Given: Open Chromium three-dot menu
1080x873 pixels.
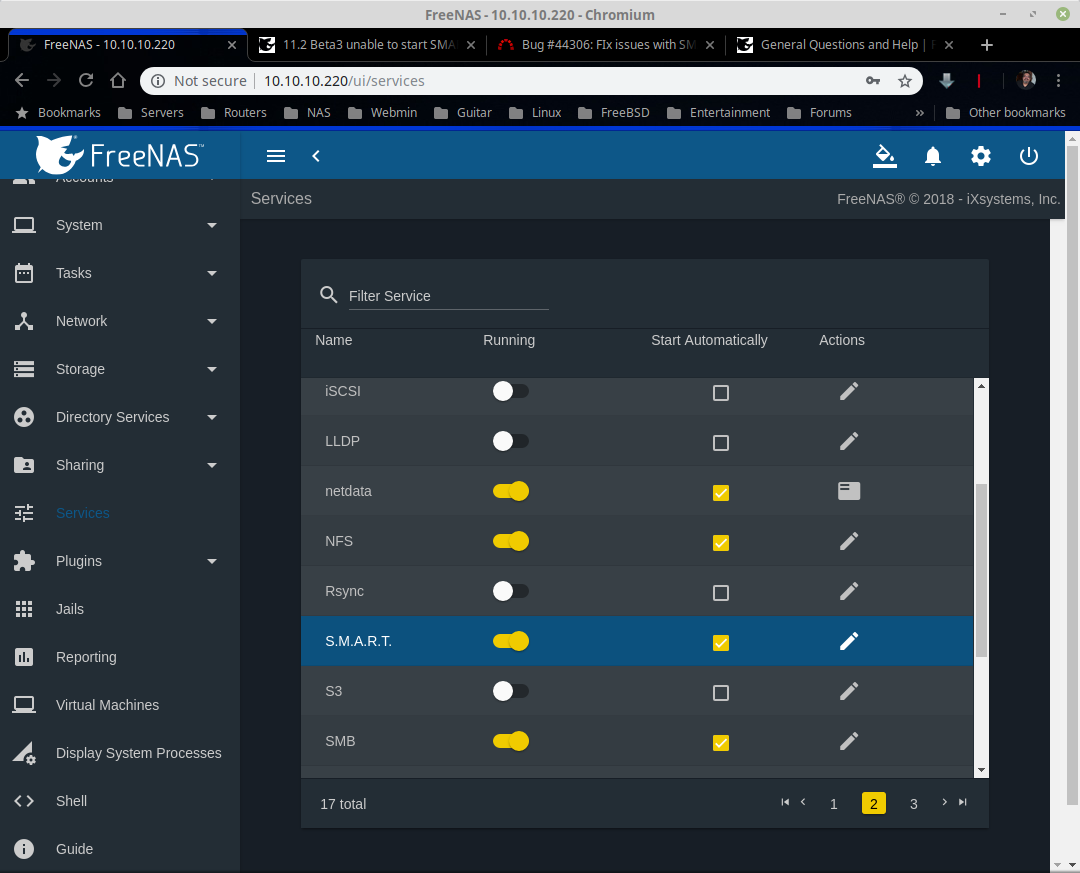Looking at the screenshot, I should click(x=1059, y=81).
